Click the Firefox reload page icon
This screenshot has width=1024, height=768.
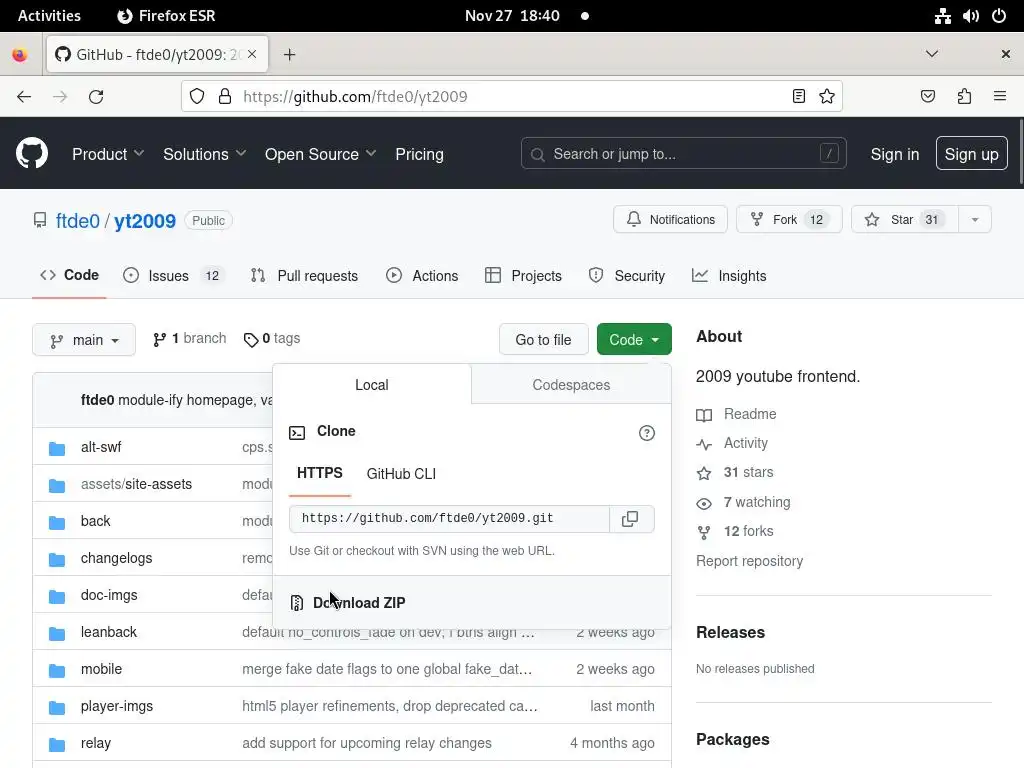click(96, 97)
